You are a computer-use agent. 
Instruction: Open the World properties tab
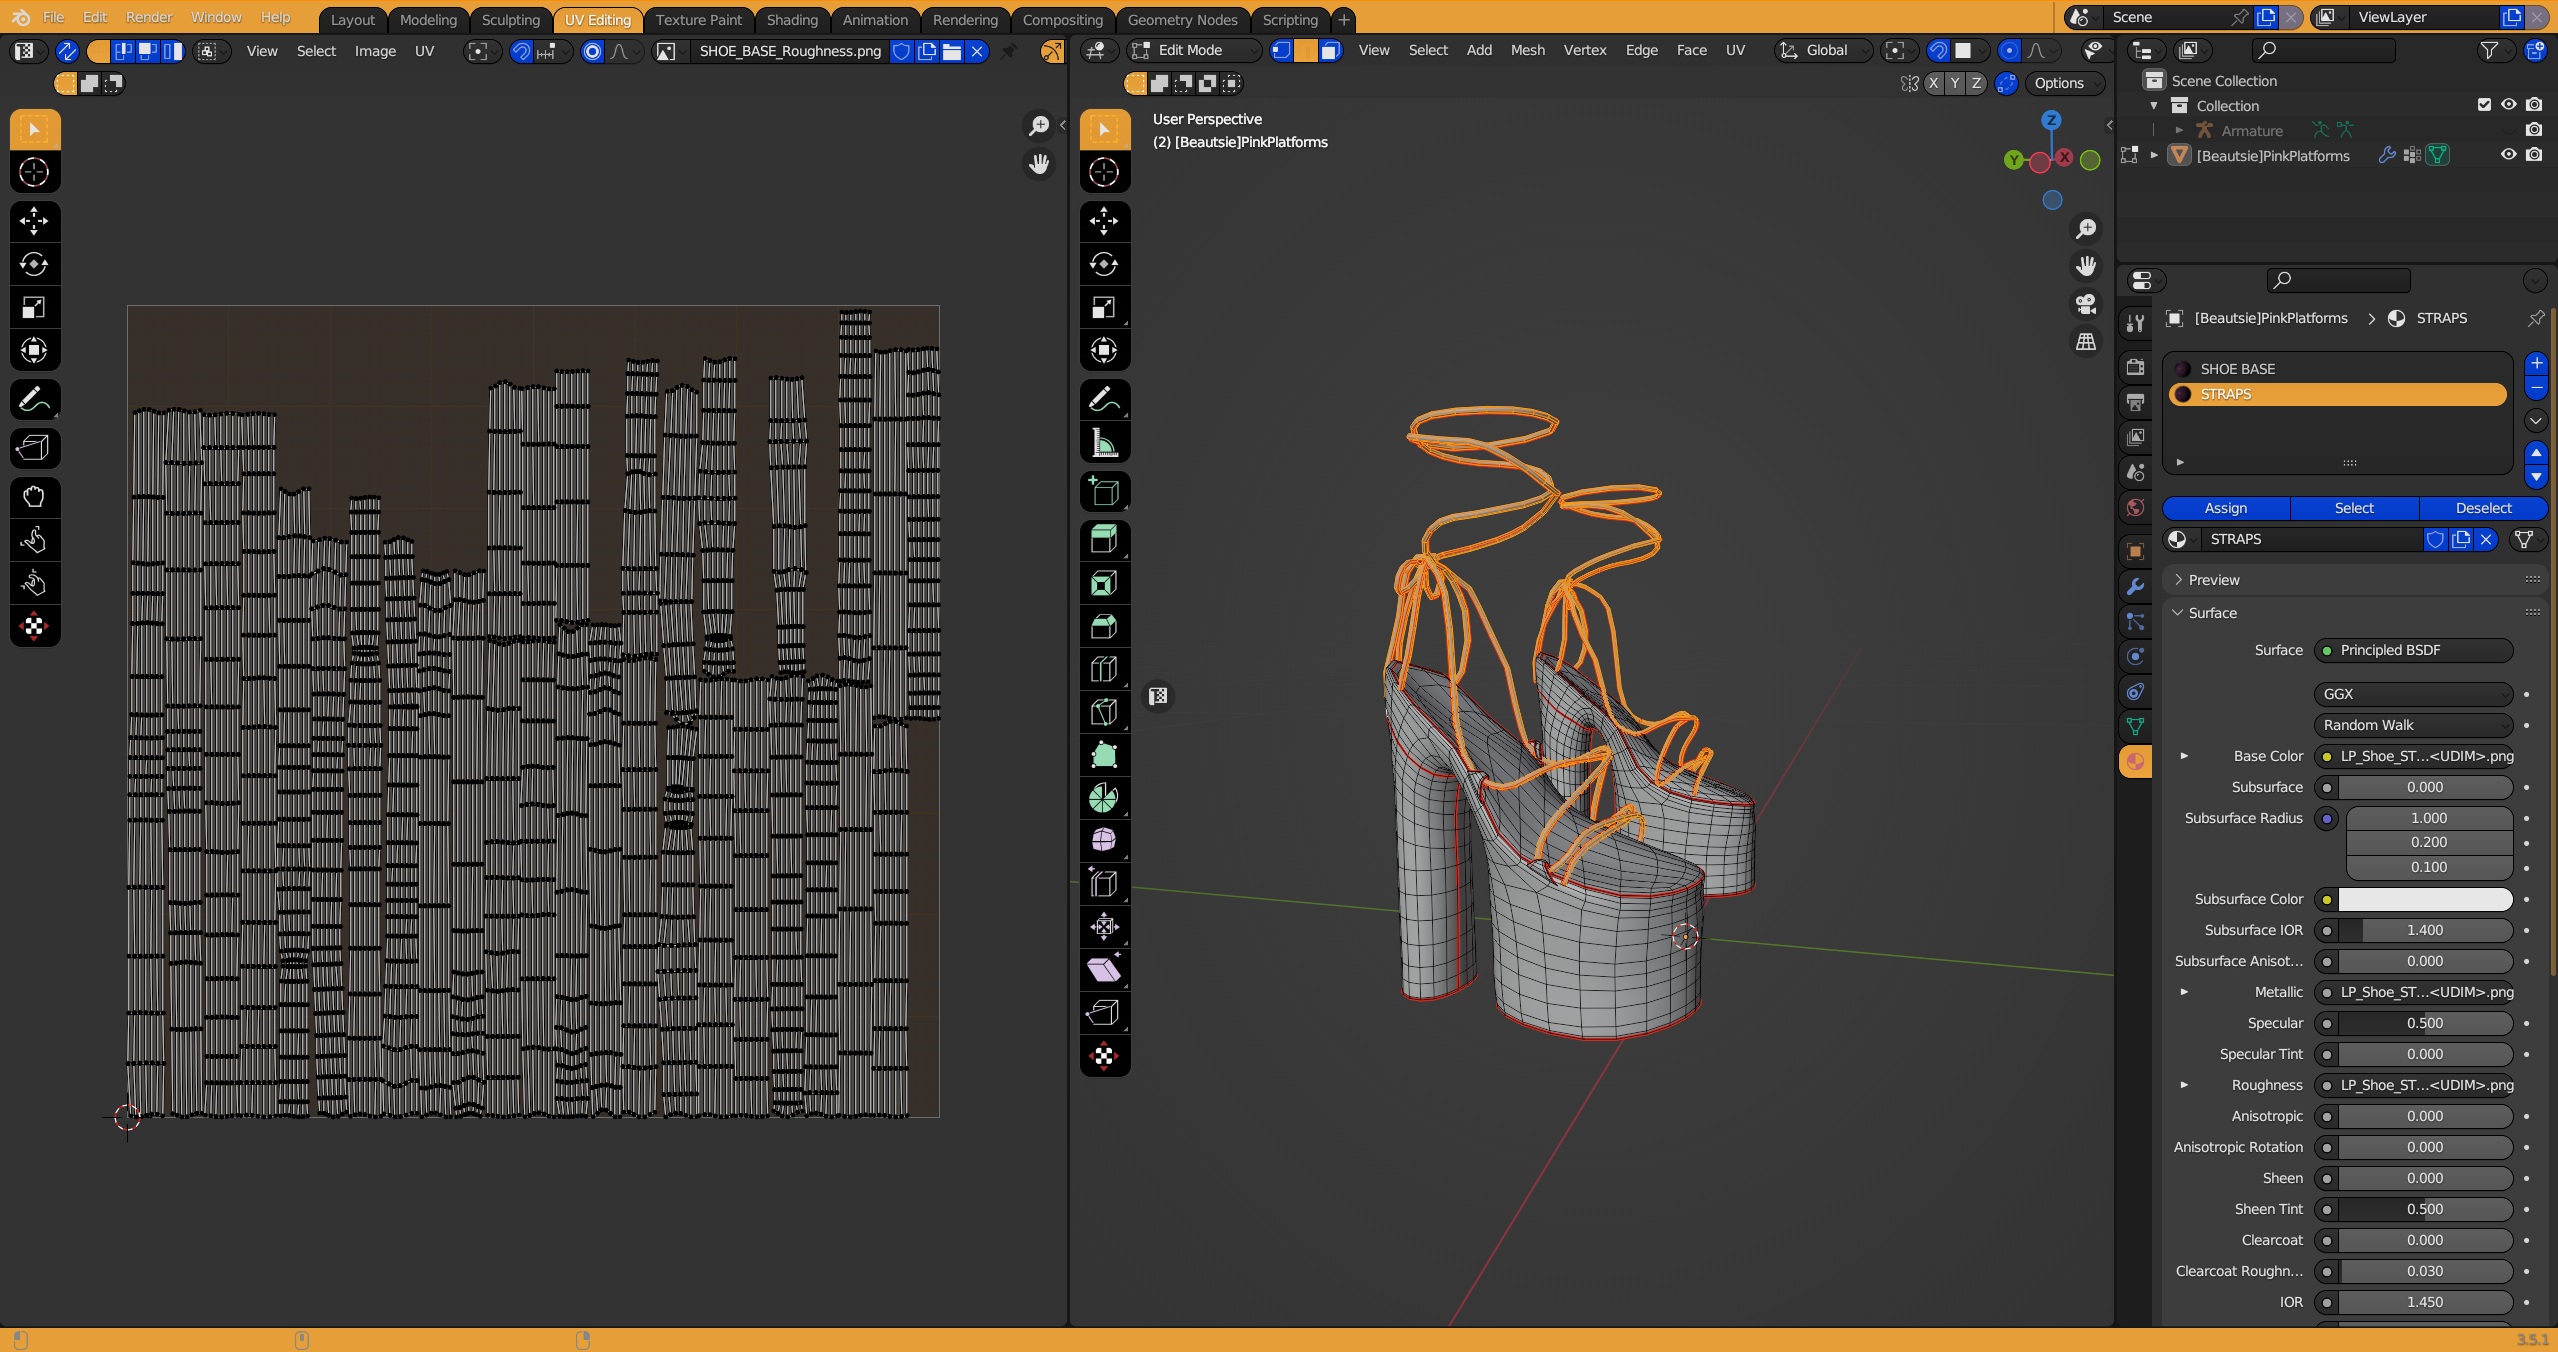[2135, 507]
